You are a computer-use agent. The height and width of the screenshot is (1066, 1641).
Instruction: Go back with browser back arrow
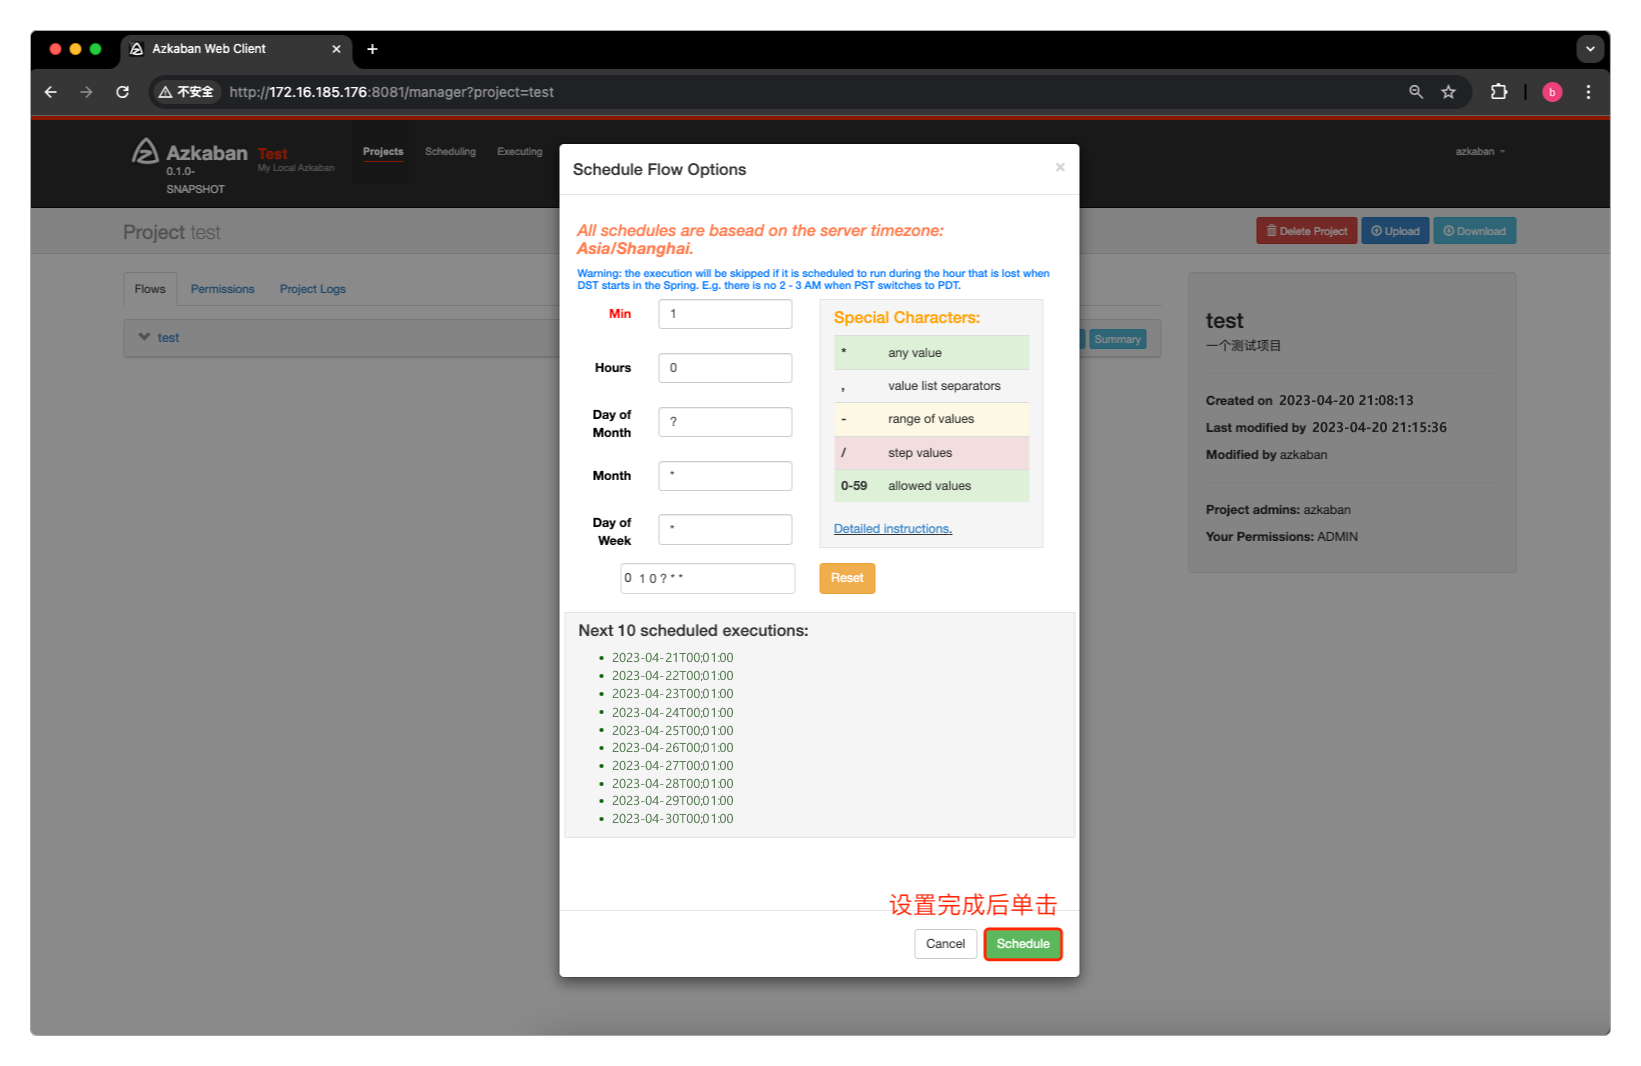coord(51,92)
